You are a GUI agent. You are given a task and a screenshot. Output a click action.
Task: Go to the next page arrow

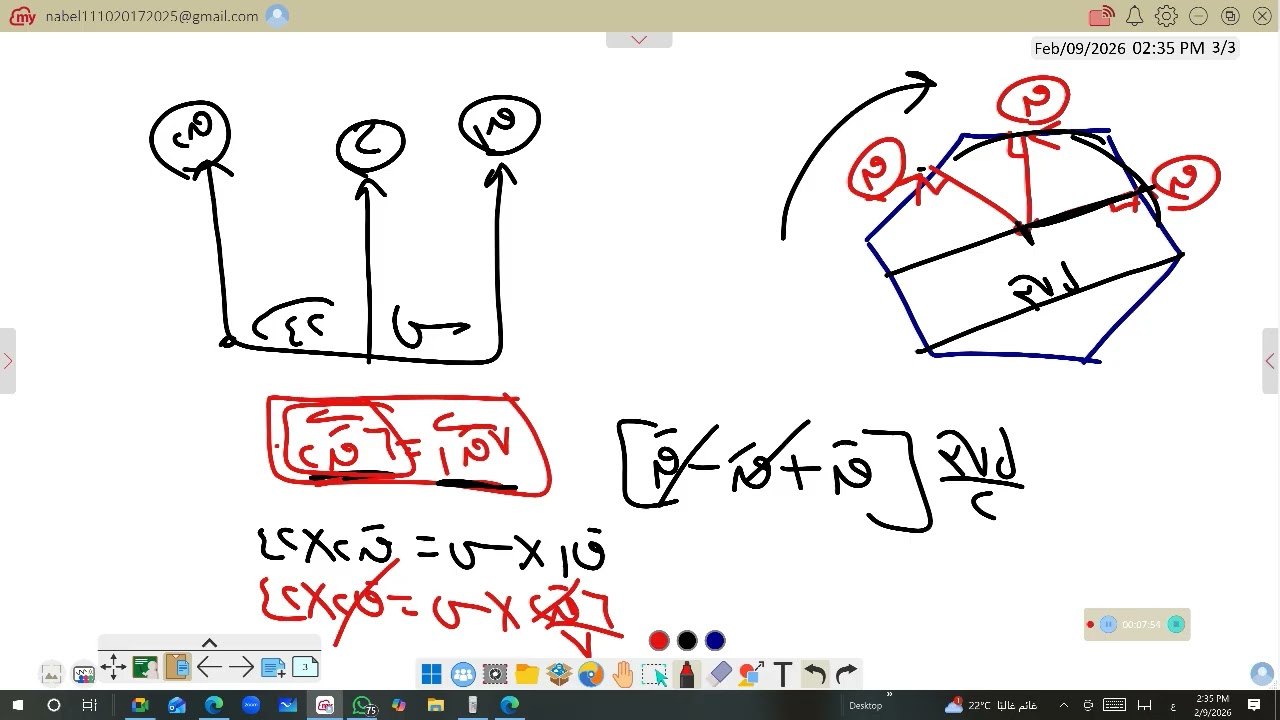241,667
